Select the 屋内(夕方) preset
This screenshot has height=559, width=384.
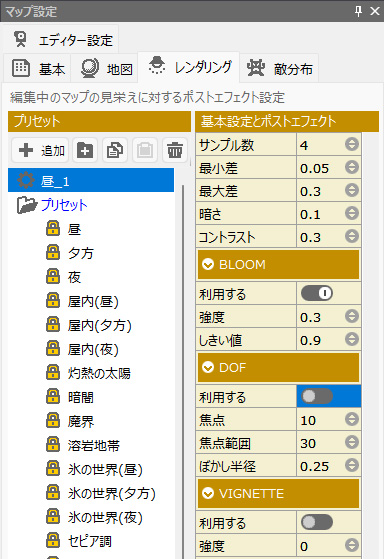99,325
